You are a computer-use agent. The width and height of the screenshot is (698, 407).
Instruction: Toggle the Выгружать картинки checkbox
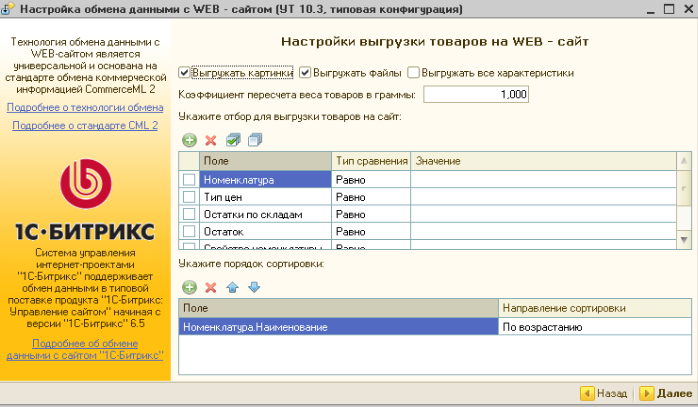184,73
